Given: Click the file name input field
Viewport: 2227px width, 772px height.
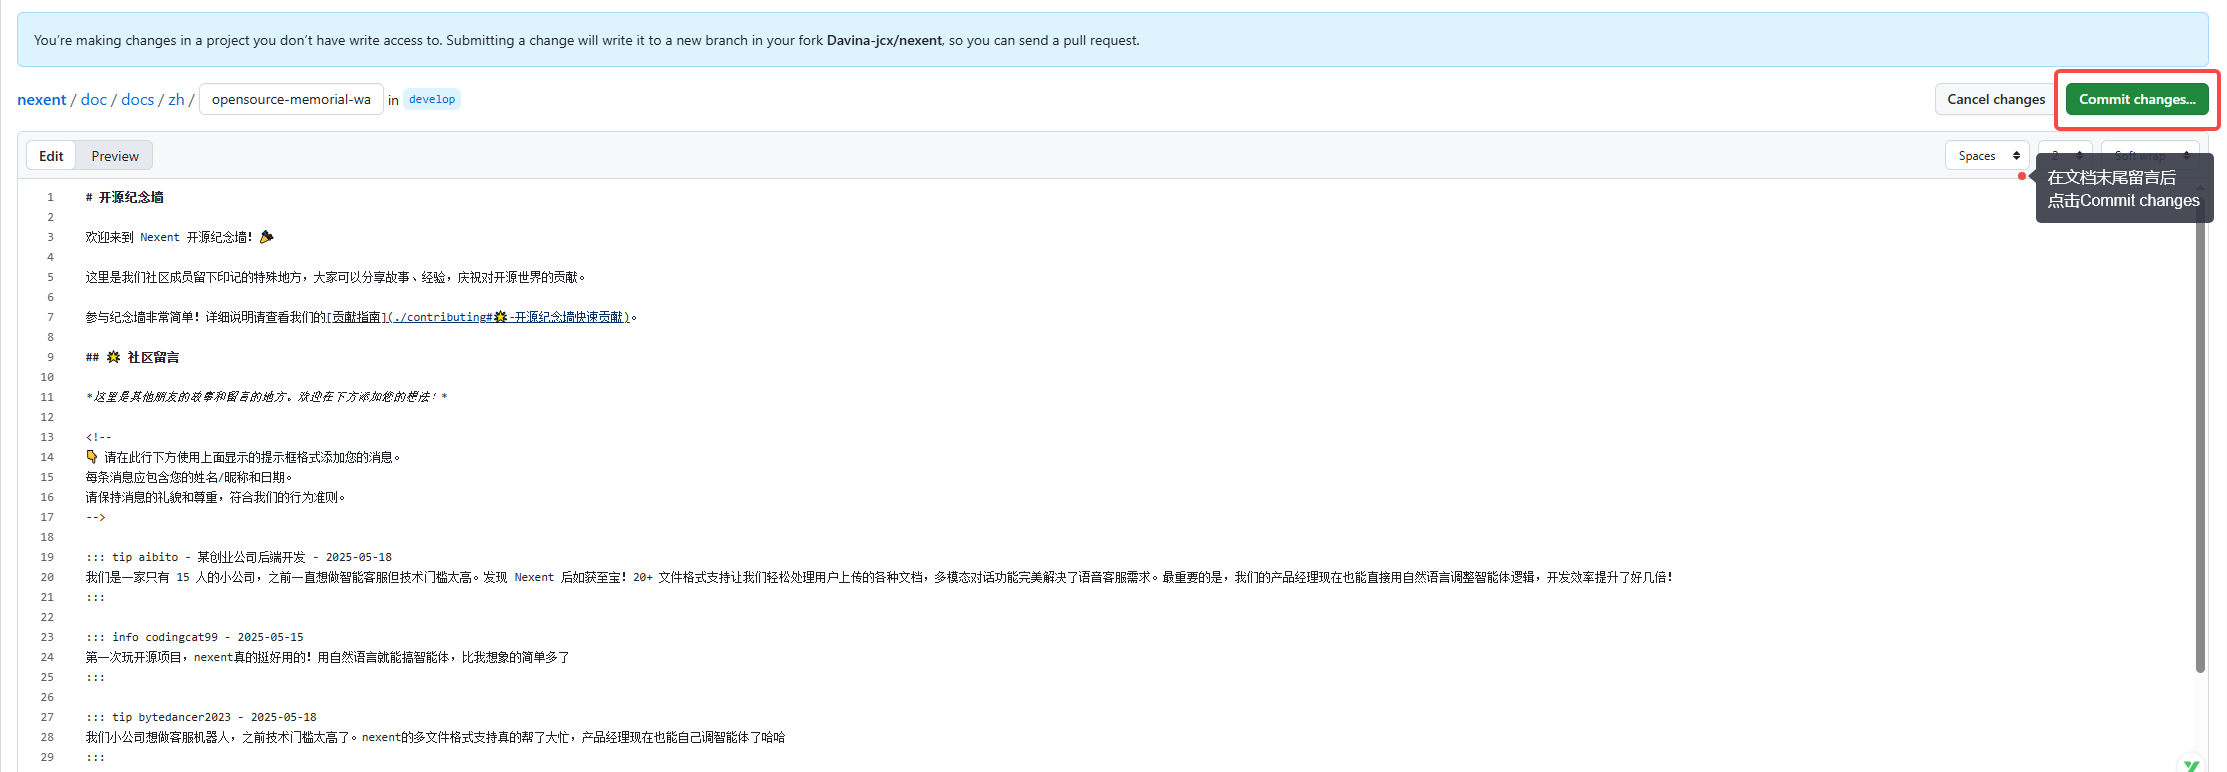Looking at the screenshot, I should pos(291,99).
